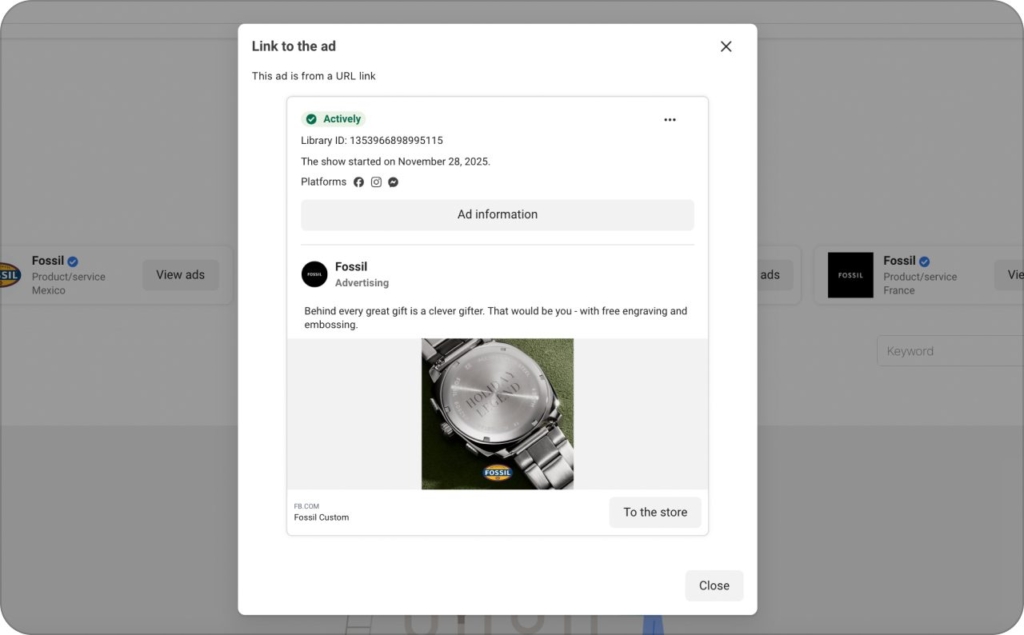1024x635 pixels.
Task: View ads for Fossil France
Action: (x=1014, y=274)
